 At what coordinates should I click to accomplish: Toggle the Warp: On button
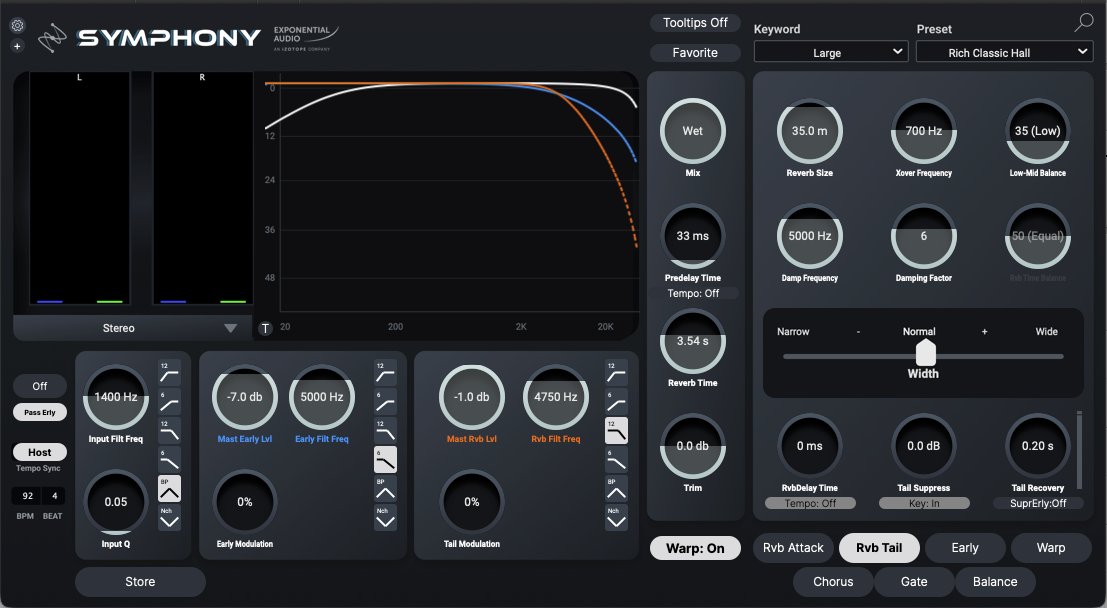[x=695, y=548]
